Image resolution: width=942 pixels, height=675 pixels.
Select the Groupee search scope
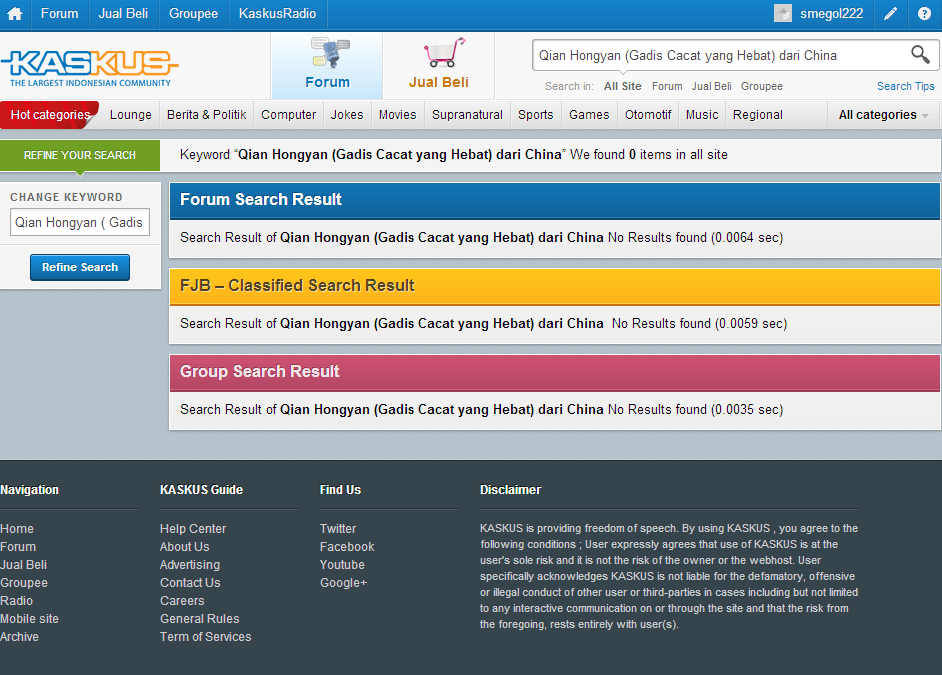tap(762, 86)
